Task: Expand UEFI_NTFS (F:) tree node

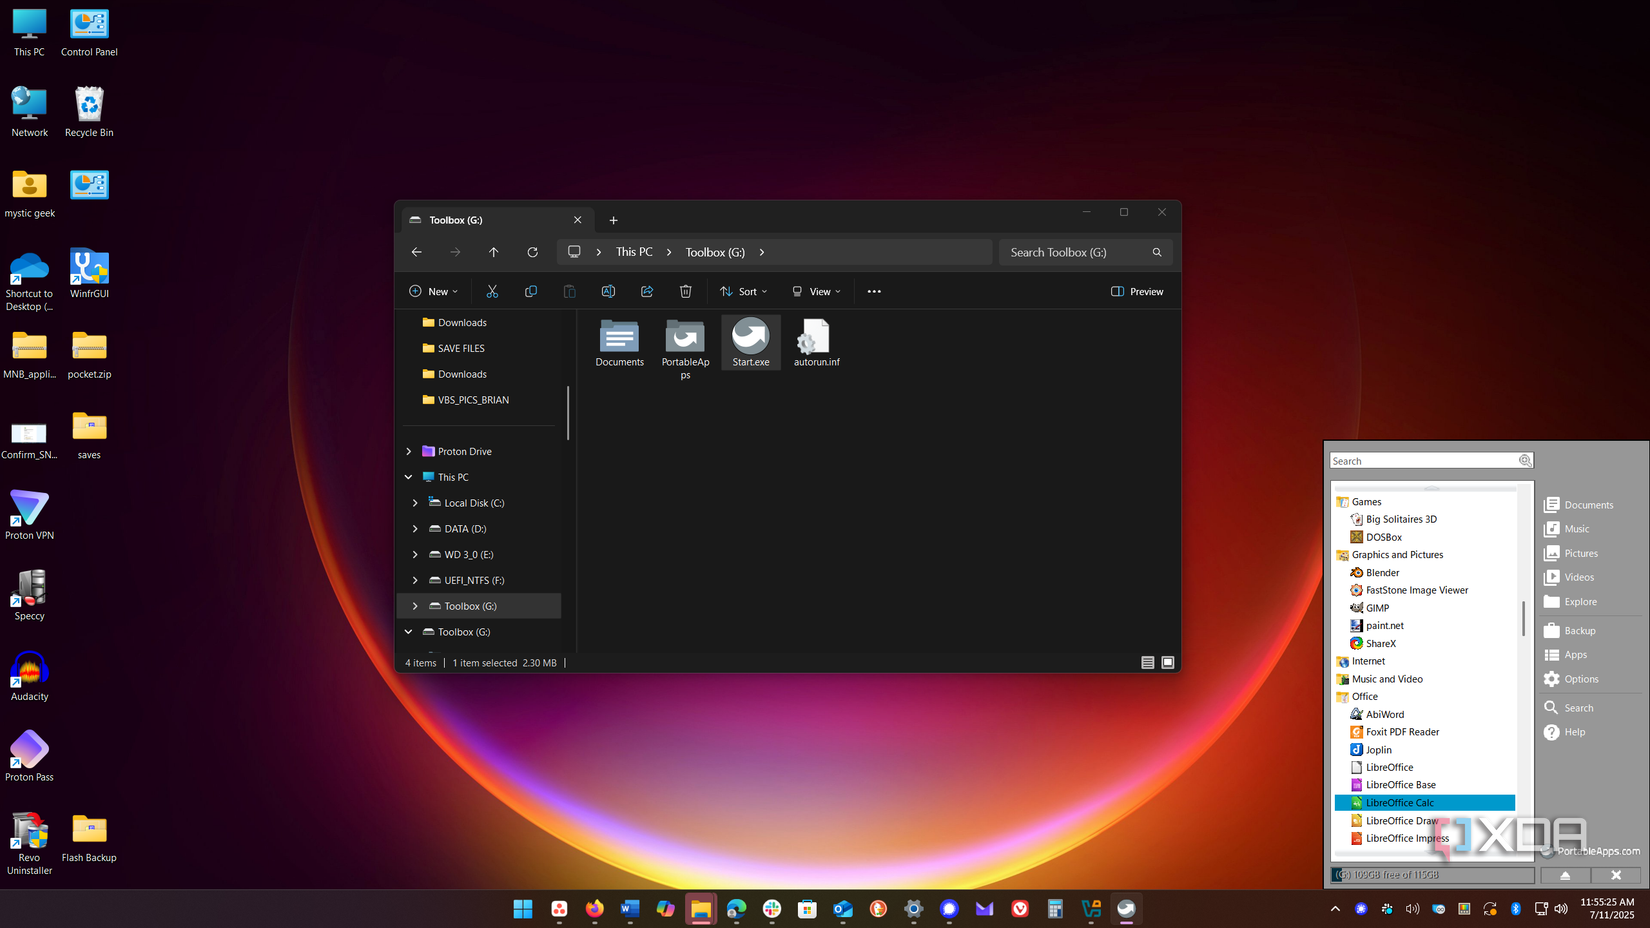Action: tap(415, 580)
